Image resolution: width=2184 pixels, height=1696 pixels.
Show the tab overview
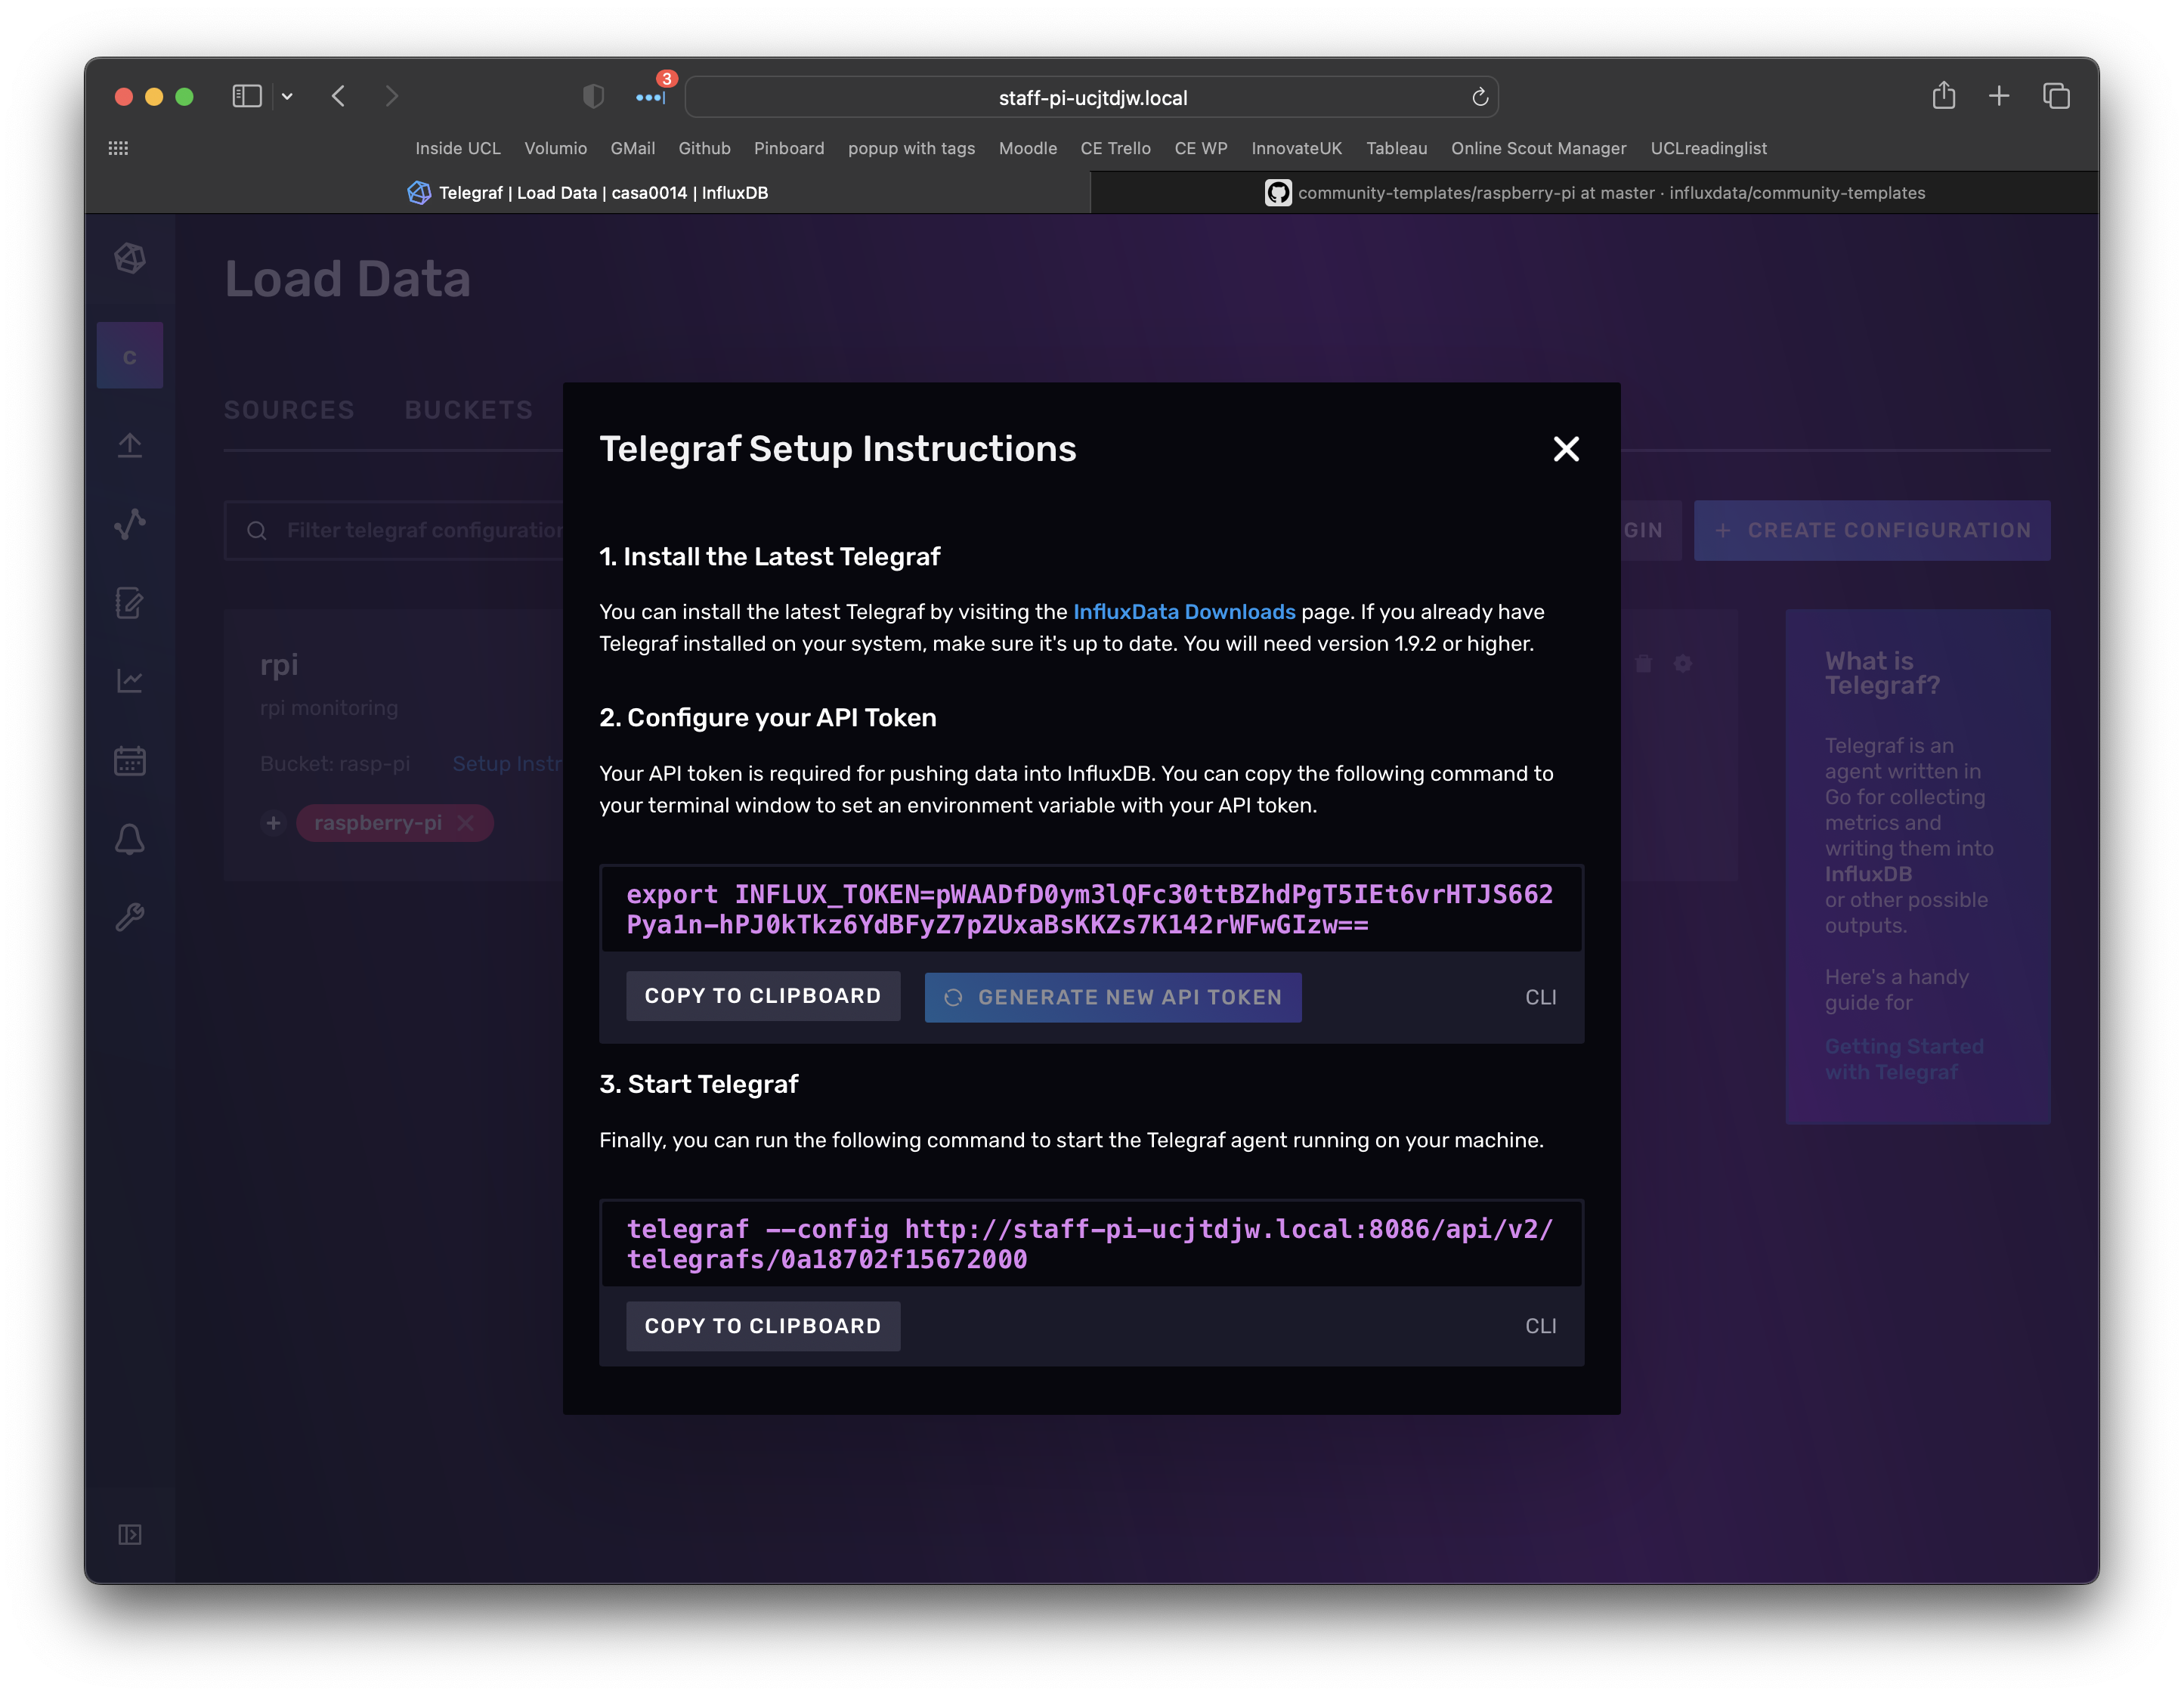click(x=2056, y=96)
